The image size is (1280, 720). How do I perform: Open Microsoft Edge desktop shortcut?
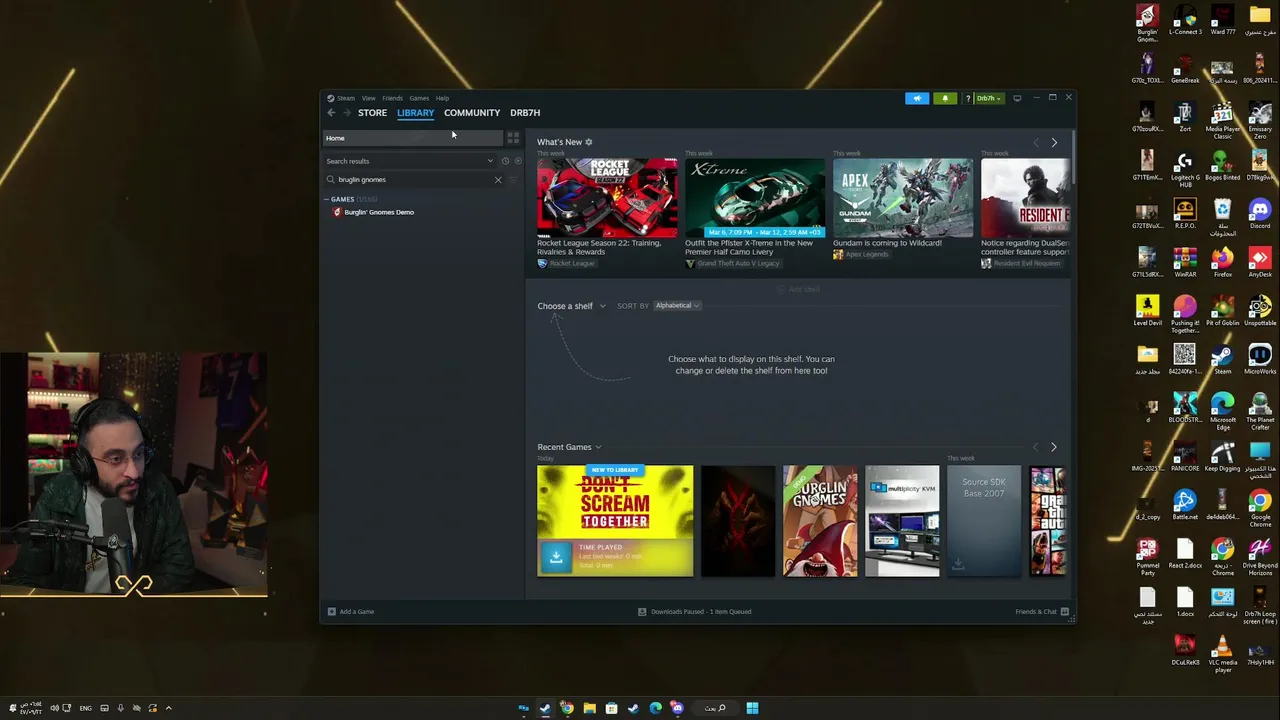[x=1222, y=410]
